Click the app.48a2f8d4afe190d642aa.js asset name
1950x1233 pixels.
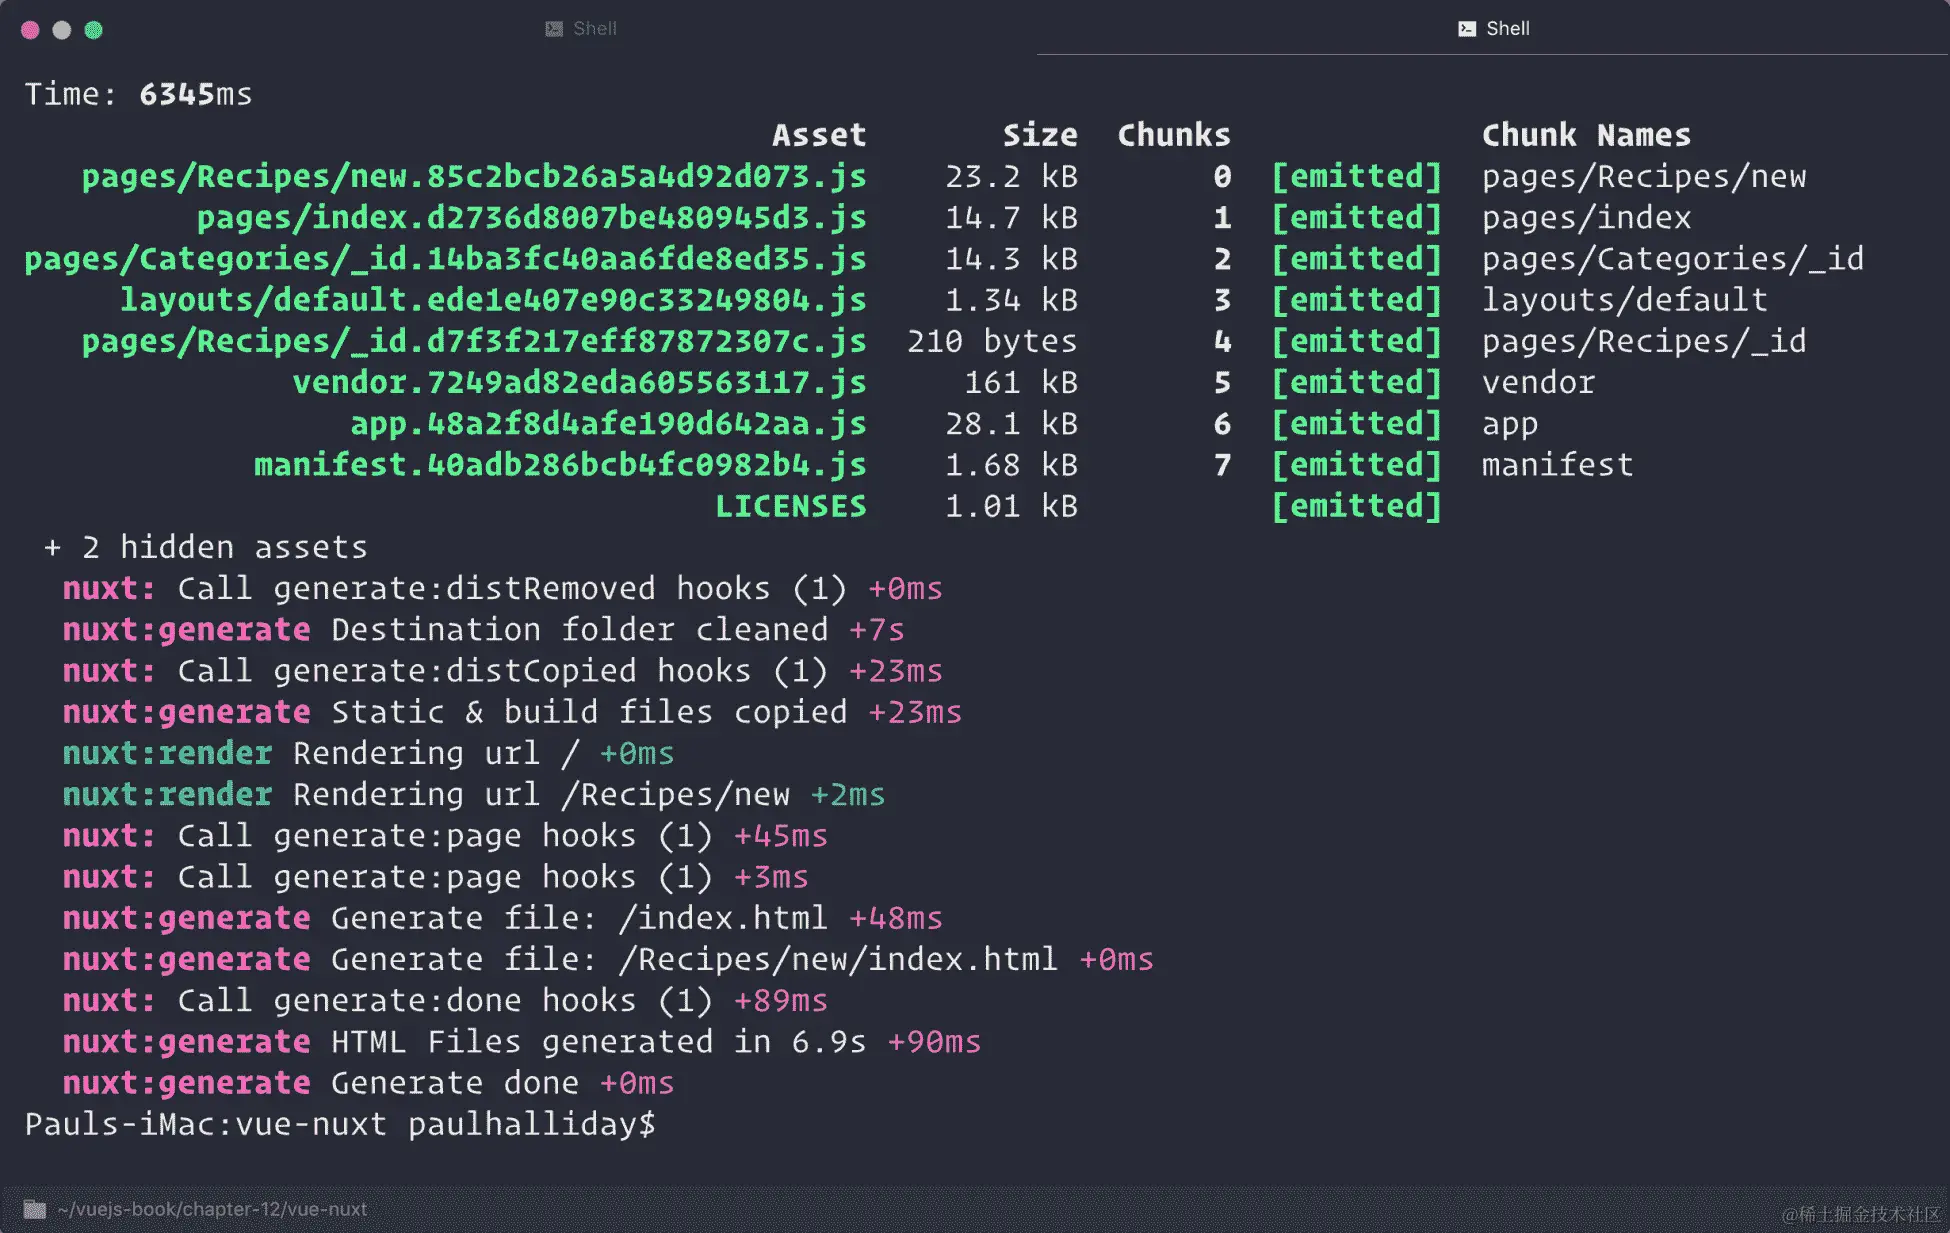[x=608, y=424]
